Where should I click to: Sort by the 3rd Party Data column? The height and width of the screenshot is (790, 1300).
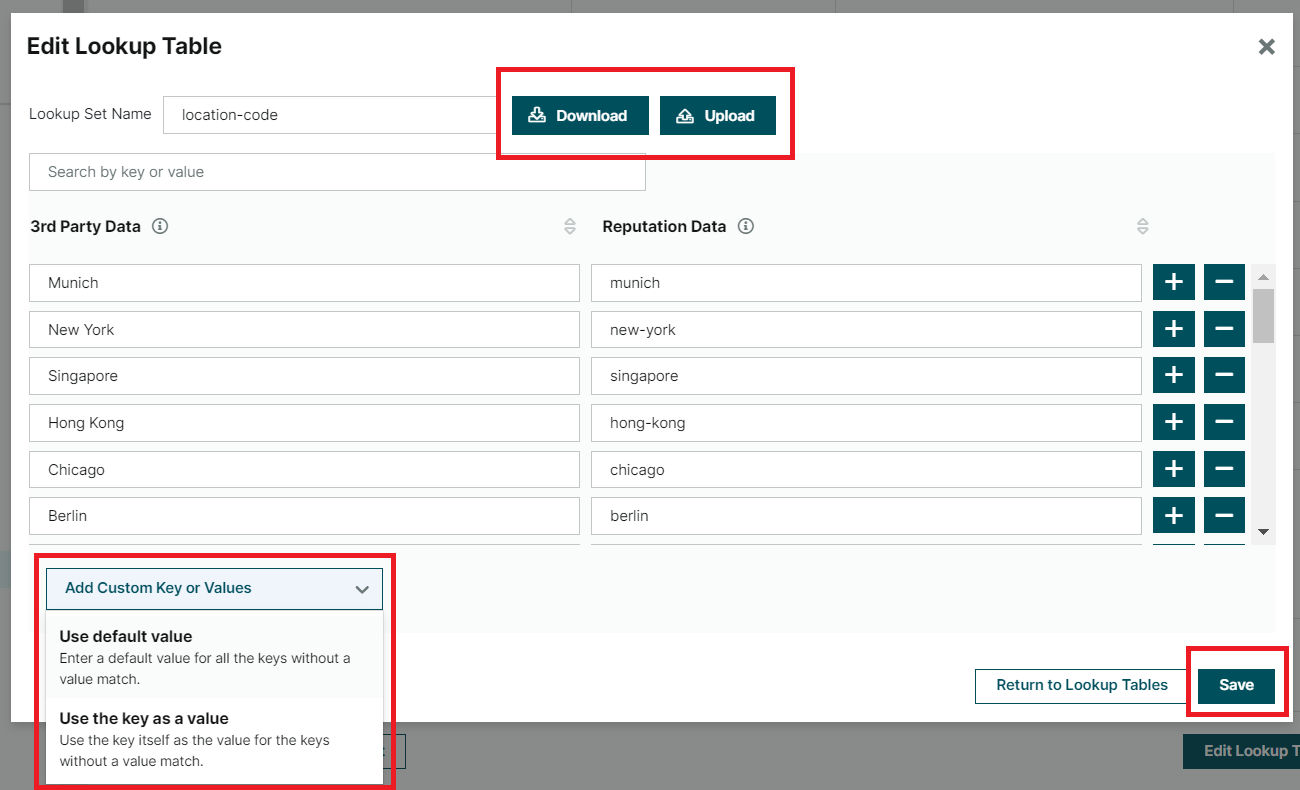(570, 226)
